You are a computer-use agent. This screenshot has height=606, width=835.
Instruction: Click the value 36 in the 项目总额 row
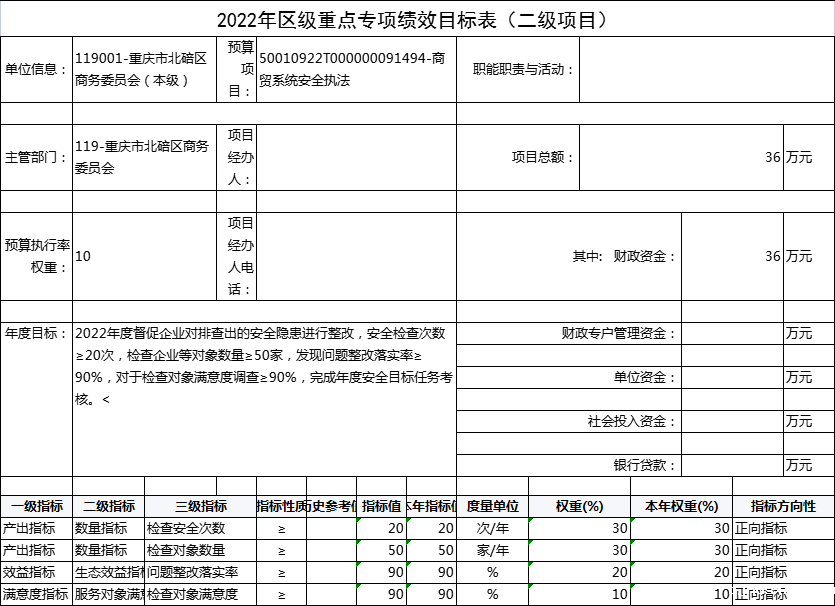(773, 158)
